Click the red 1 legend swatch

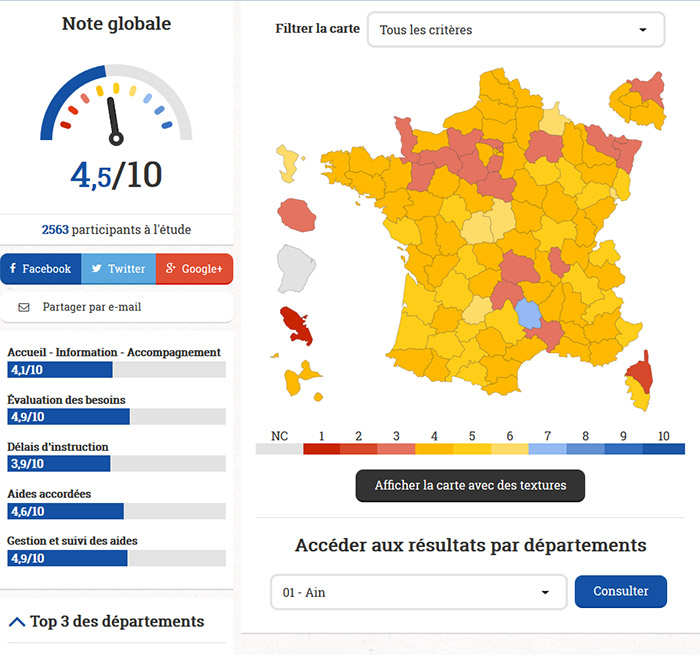pos(321,449)
